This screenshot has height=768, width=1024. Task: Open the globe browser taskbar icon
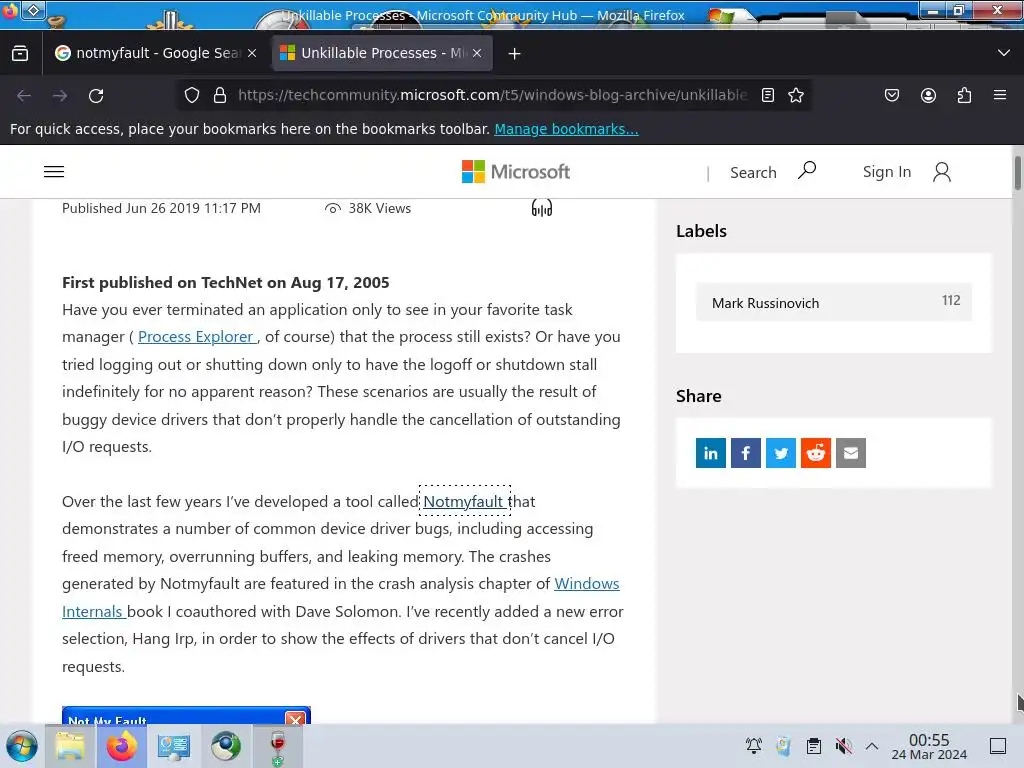pos(226,746)
